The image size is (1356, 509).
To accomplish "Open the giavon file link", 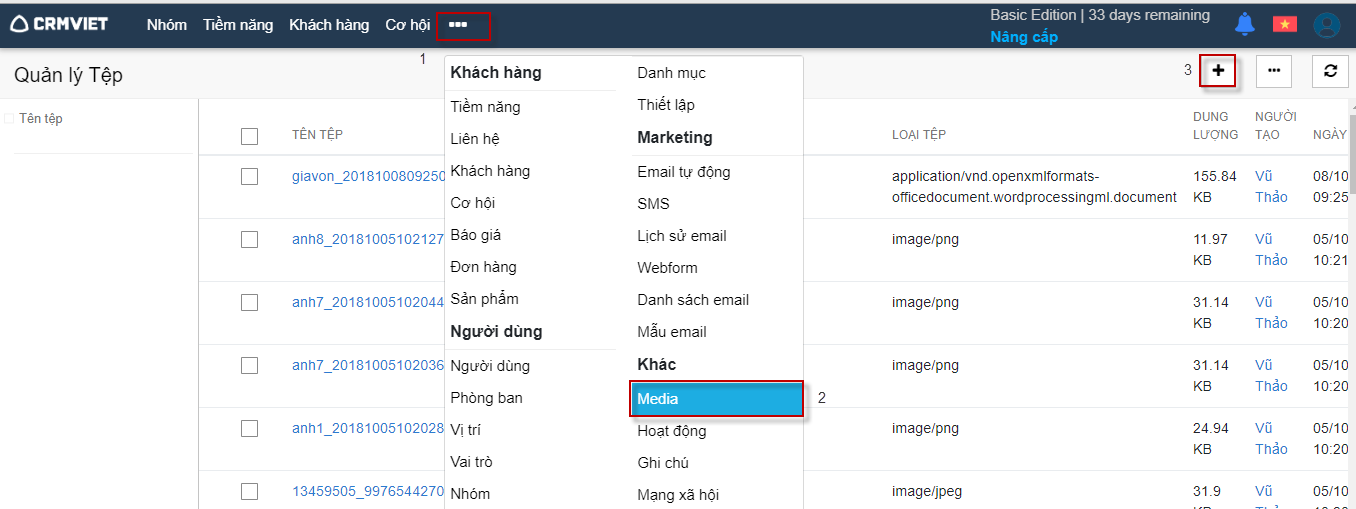I will (368, 176).
